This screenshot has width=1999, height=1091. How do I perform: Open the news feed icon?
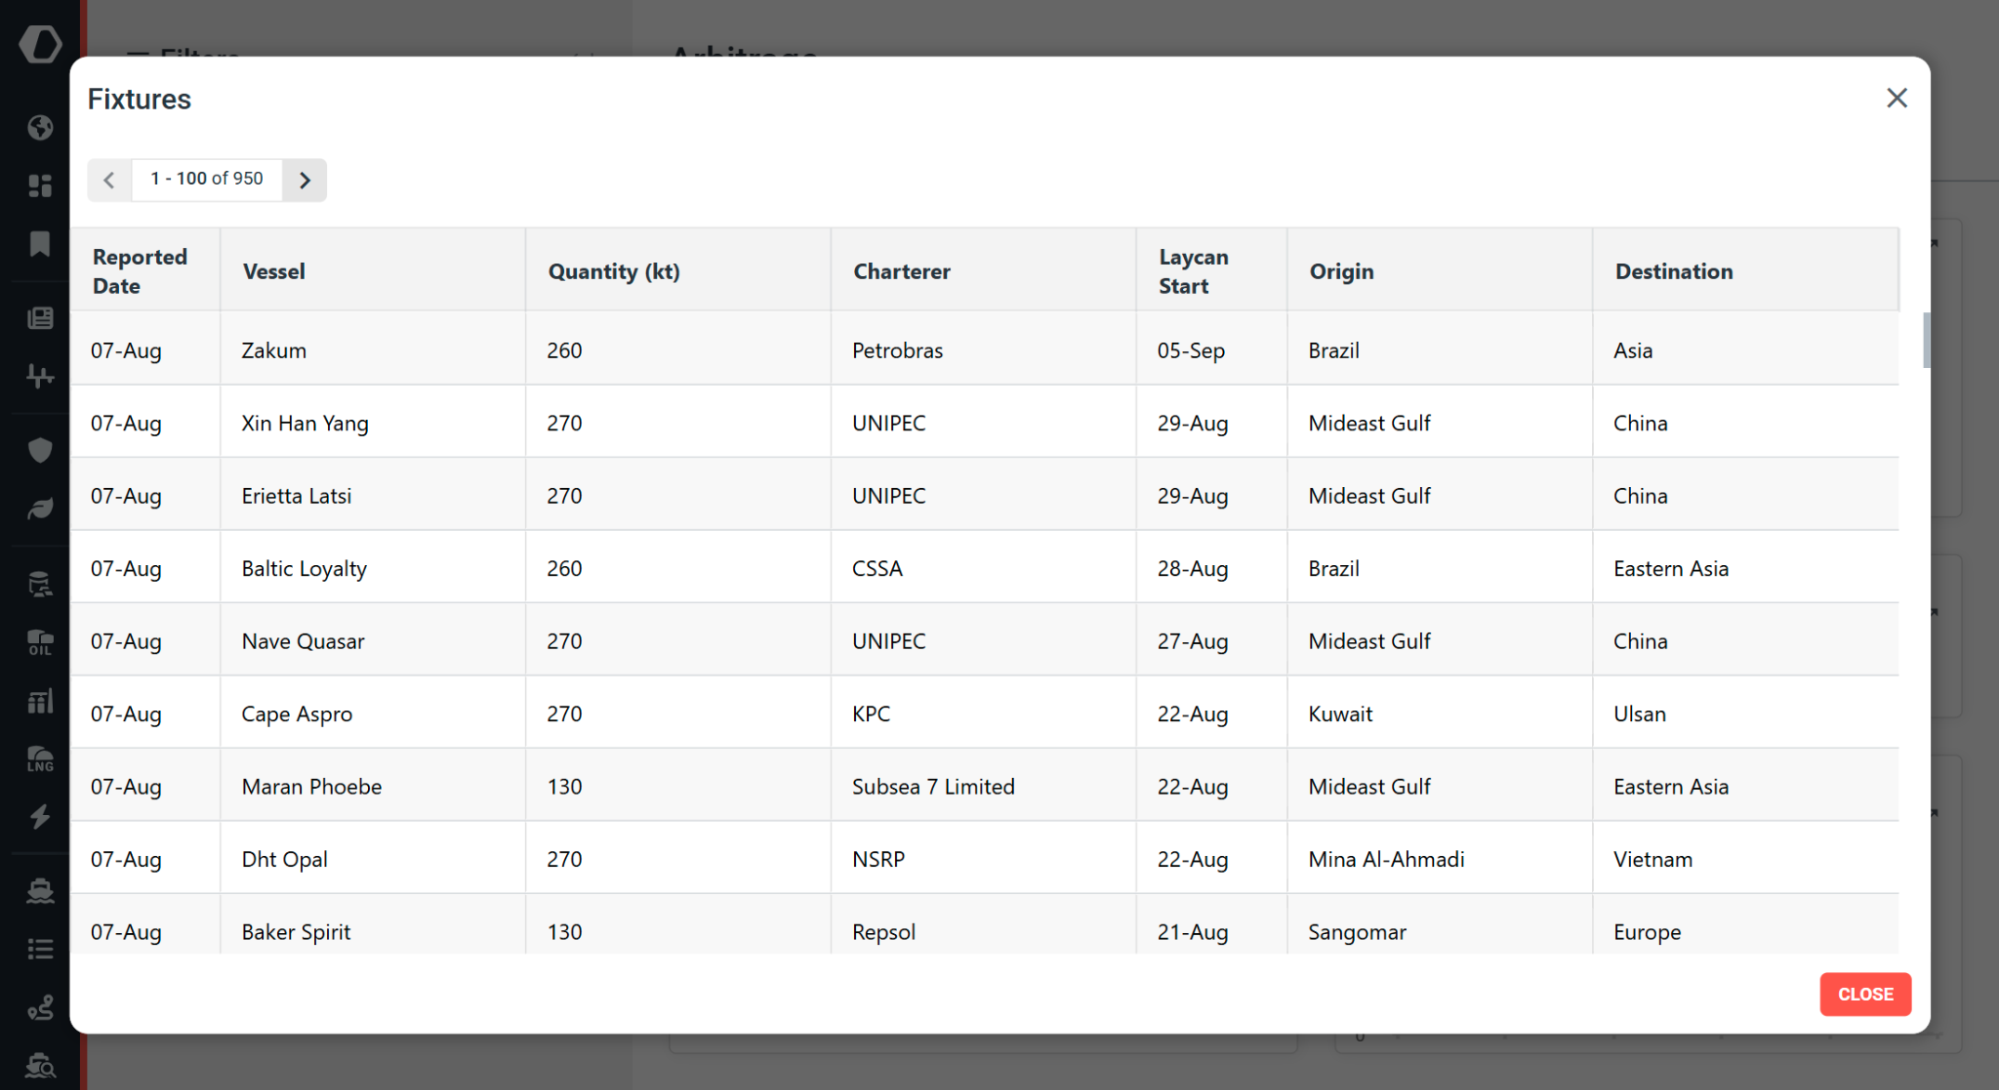[x=40, y=318]
